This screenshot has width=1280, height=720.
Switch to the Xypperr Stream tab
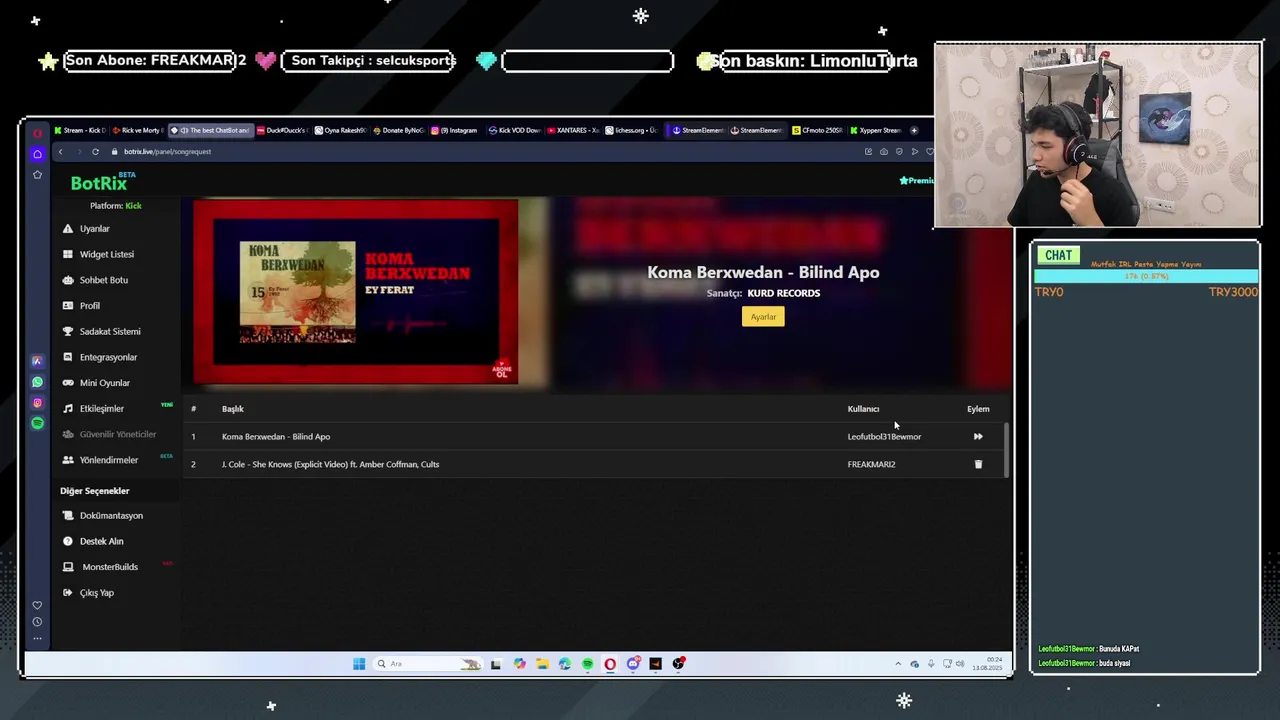[x=876, y=130]
